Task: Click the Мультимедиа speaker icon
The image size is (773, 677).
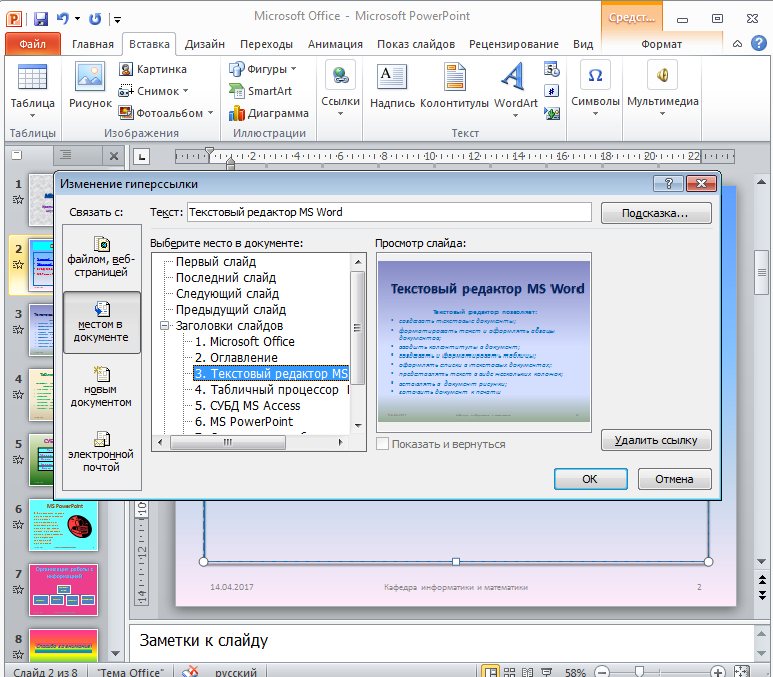Action: (663, 75)
